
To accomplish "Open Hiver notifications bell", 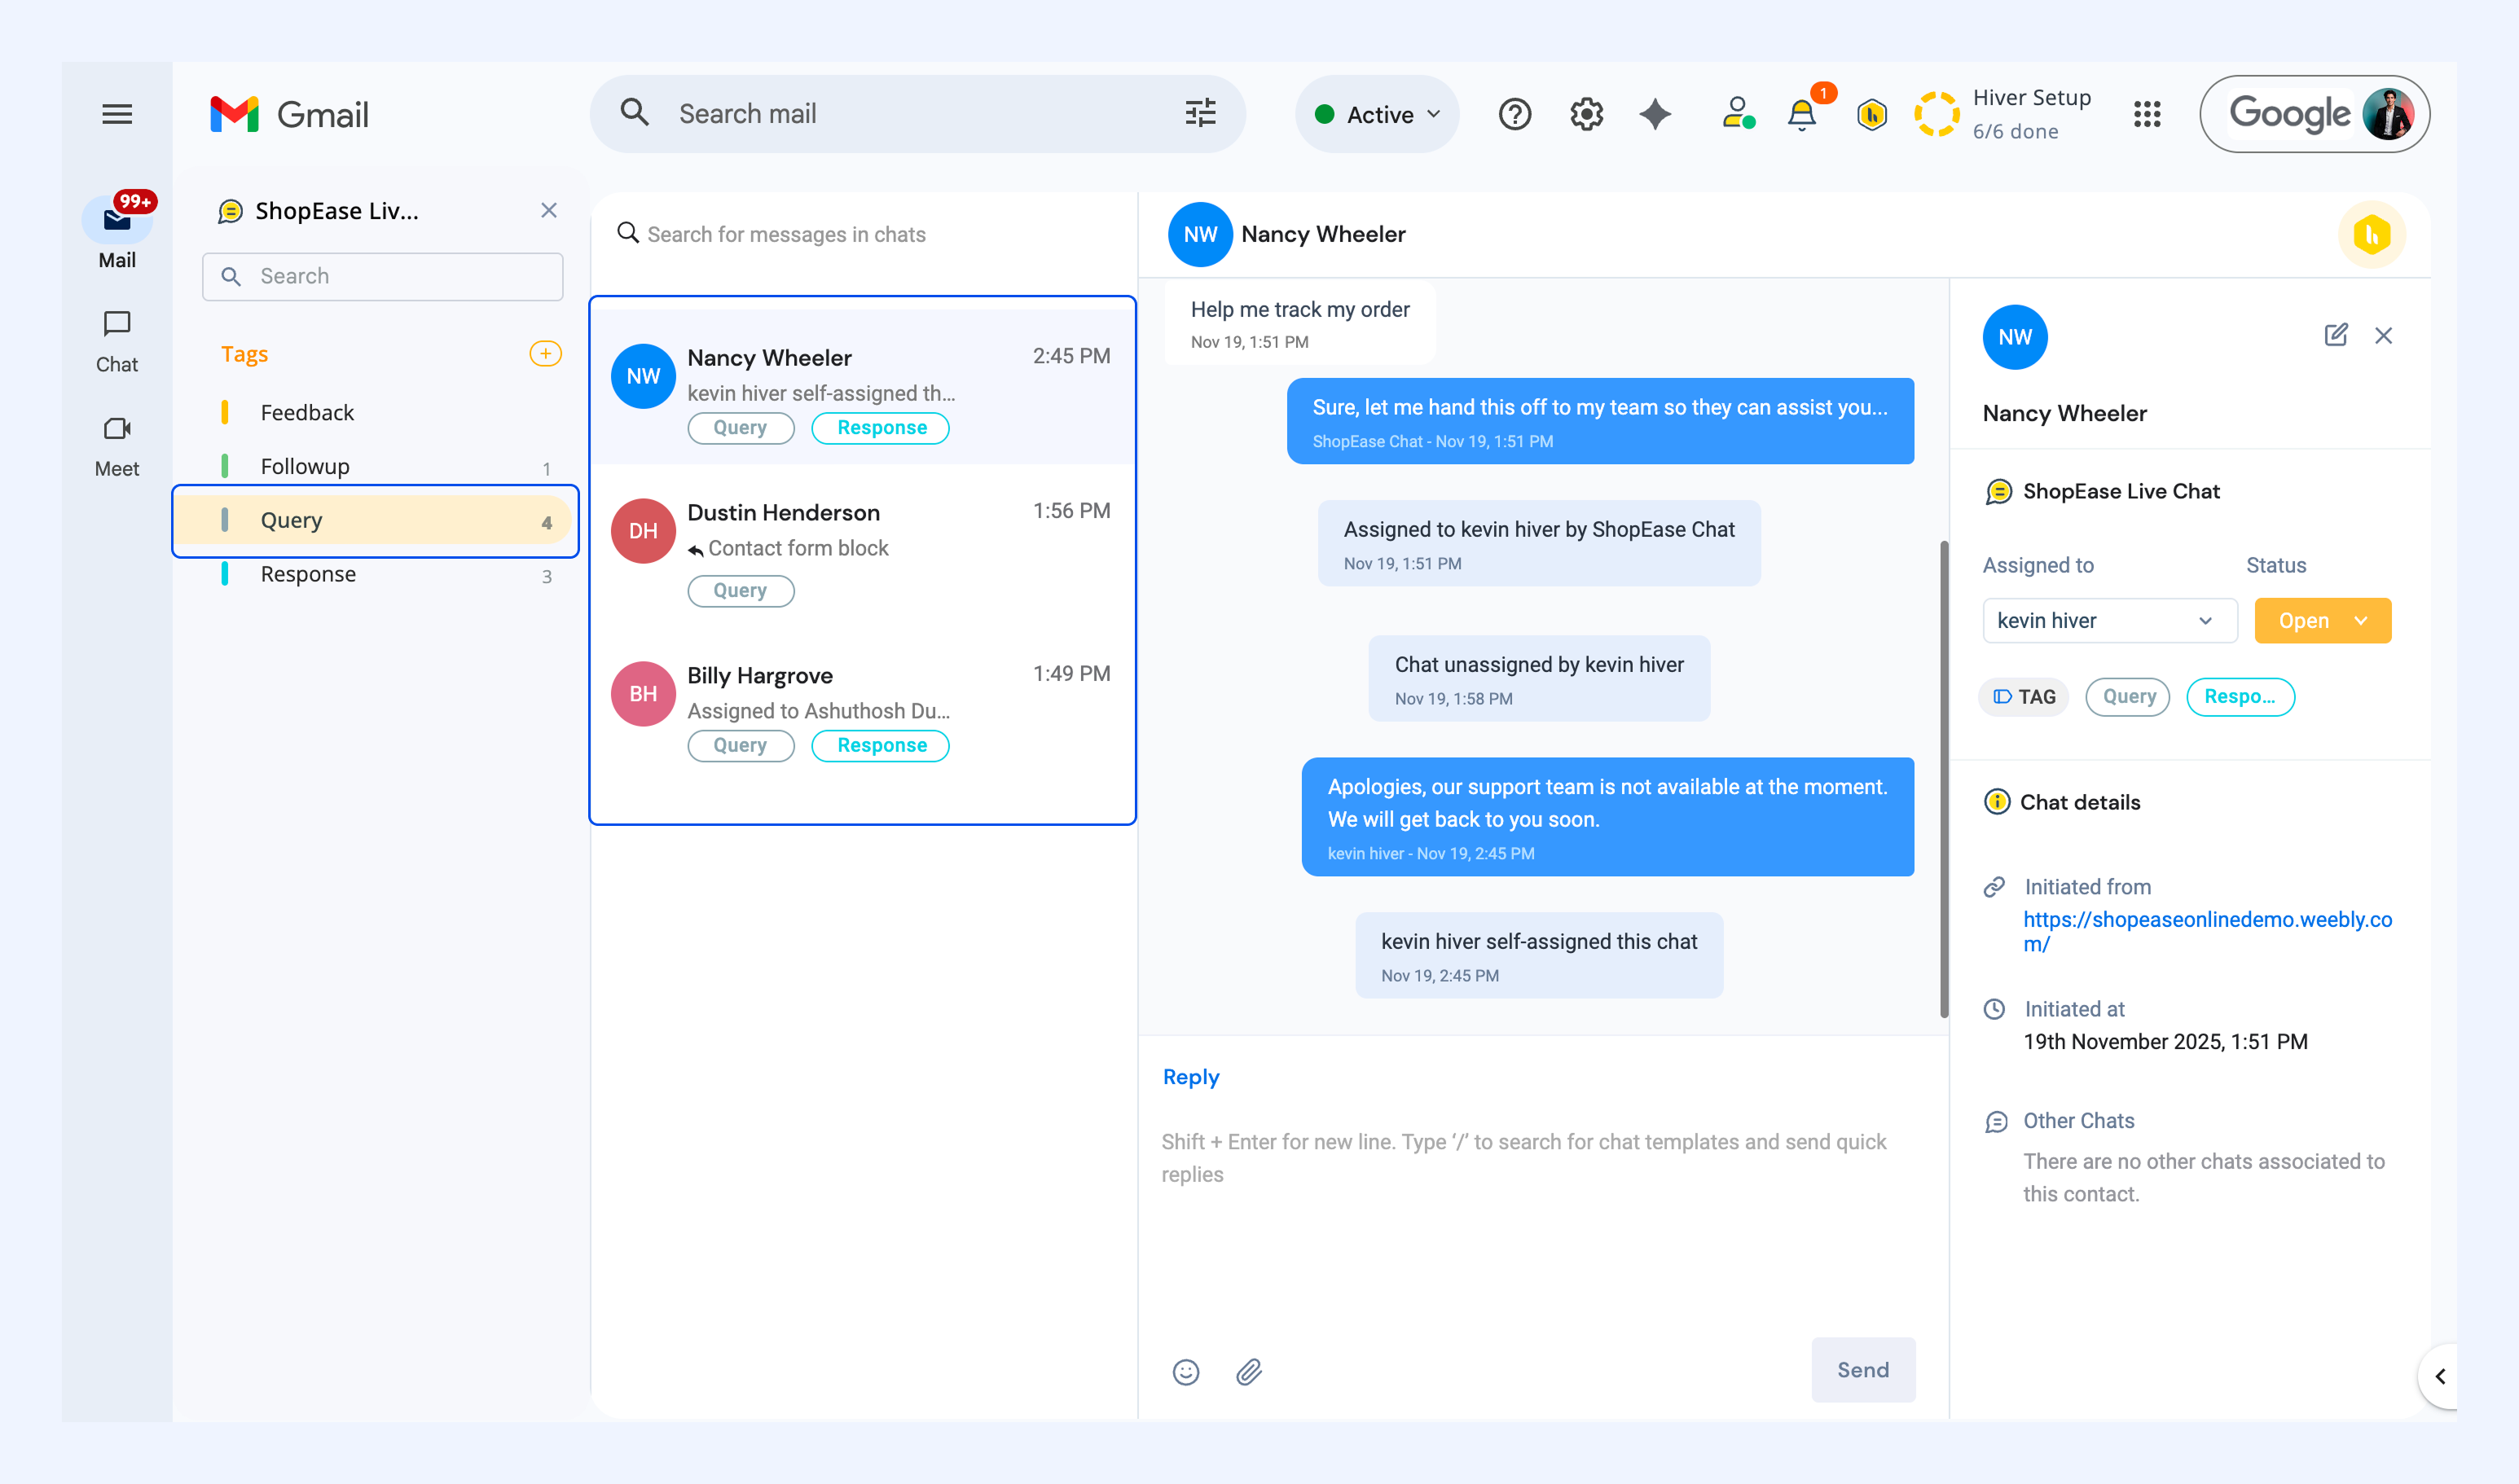I will pyautogui.click(x=1802, y=114).
